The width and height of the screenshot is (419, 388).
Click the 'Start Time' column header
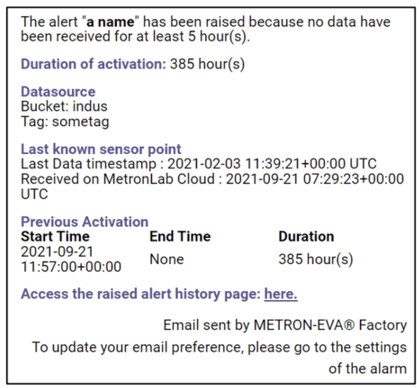point(55,236)
